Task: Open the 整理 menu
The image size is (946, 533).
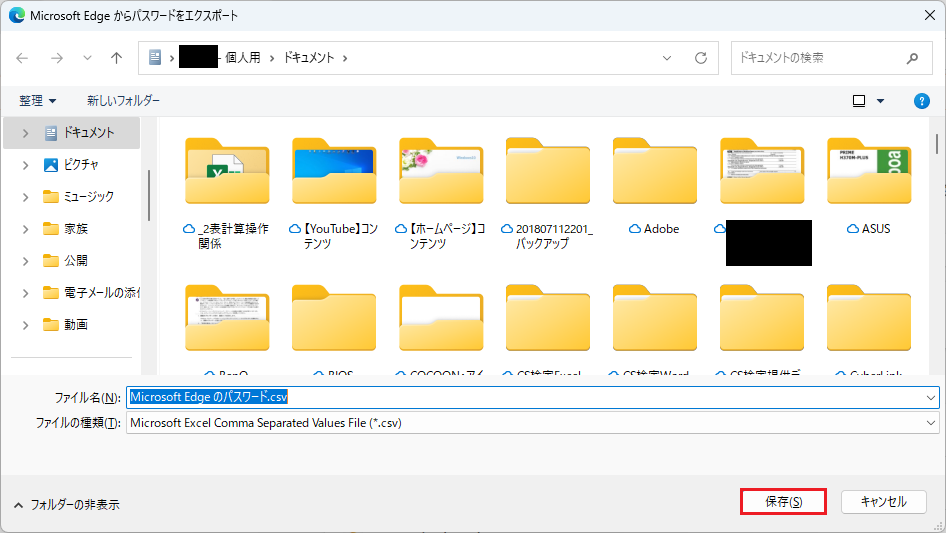Action: click(x=37, y=101)
